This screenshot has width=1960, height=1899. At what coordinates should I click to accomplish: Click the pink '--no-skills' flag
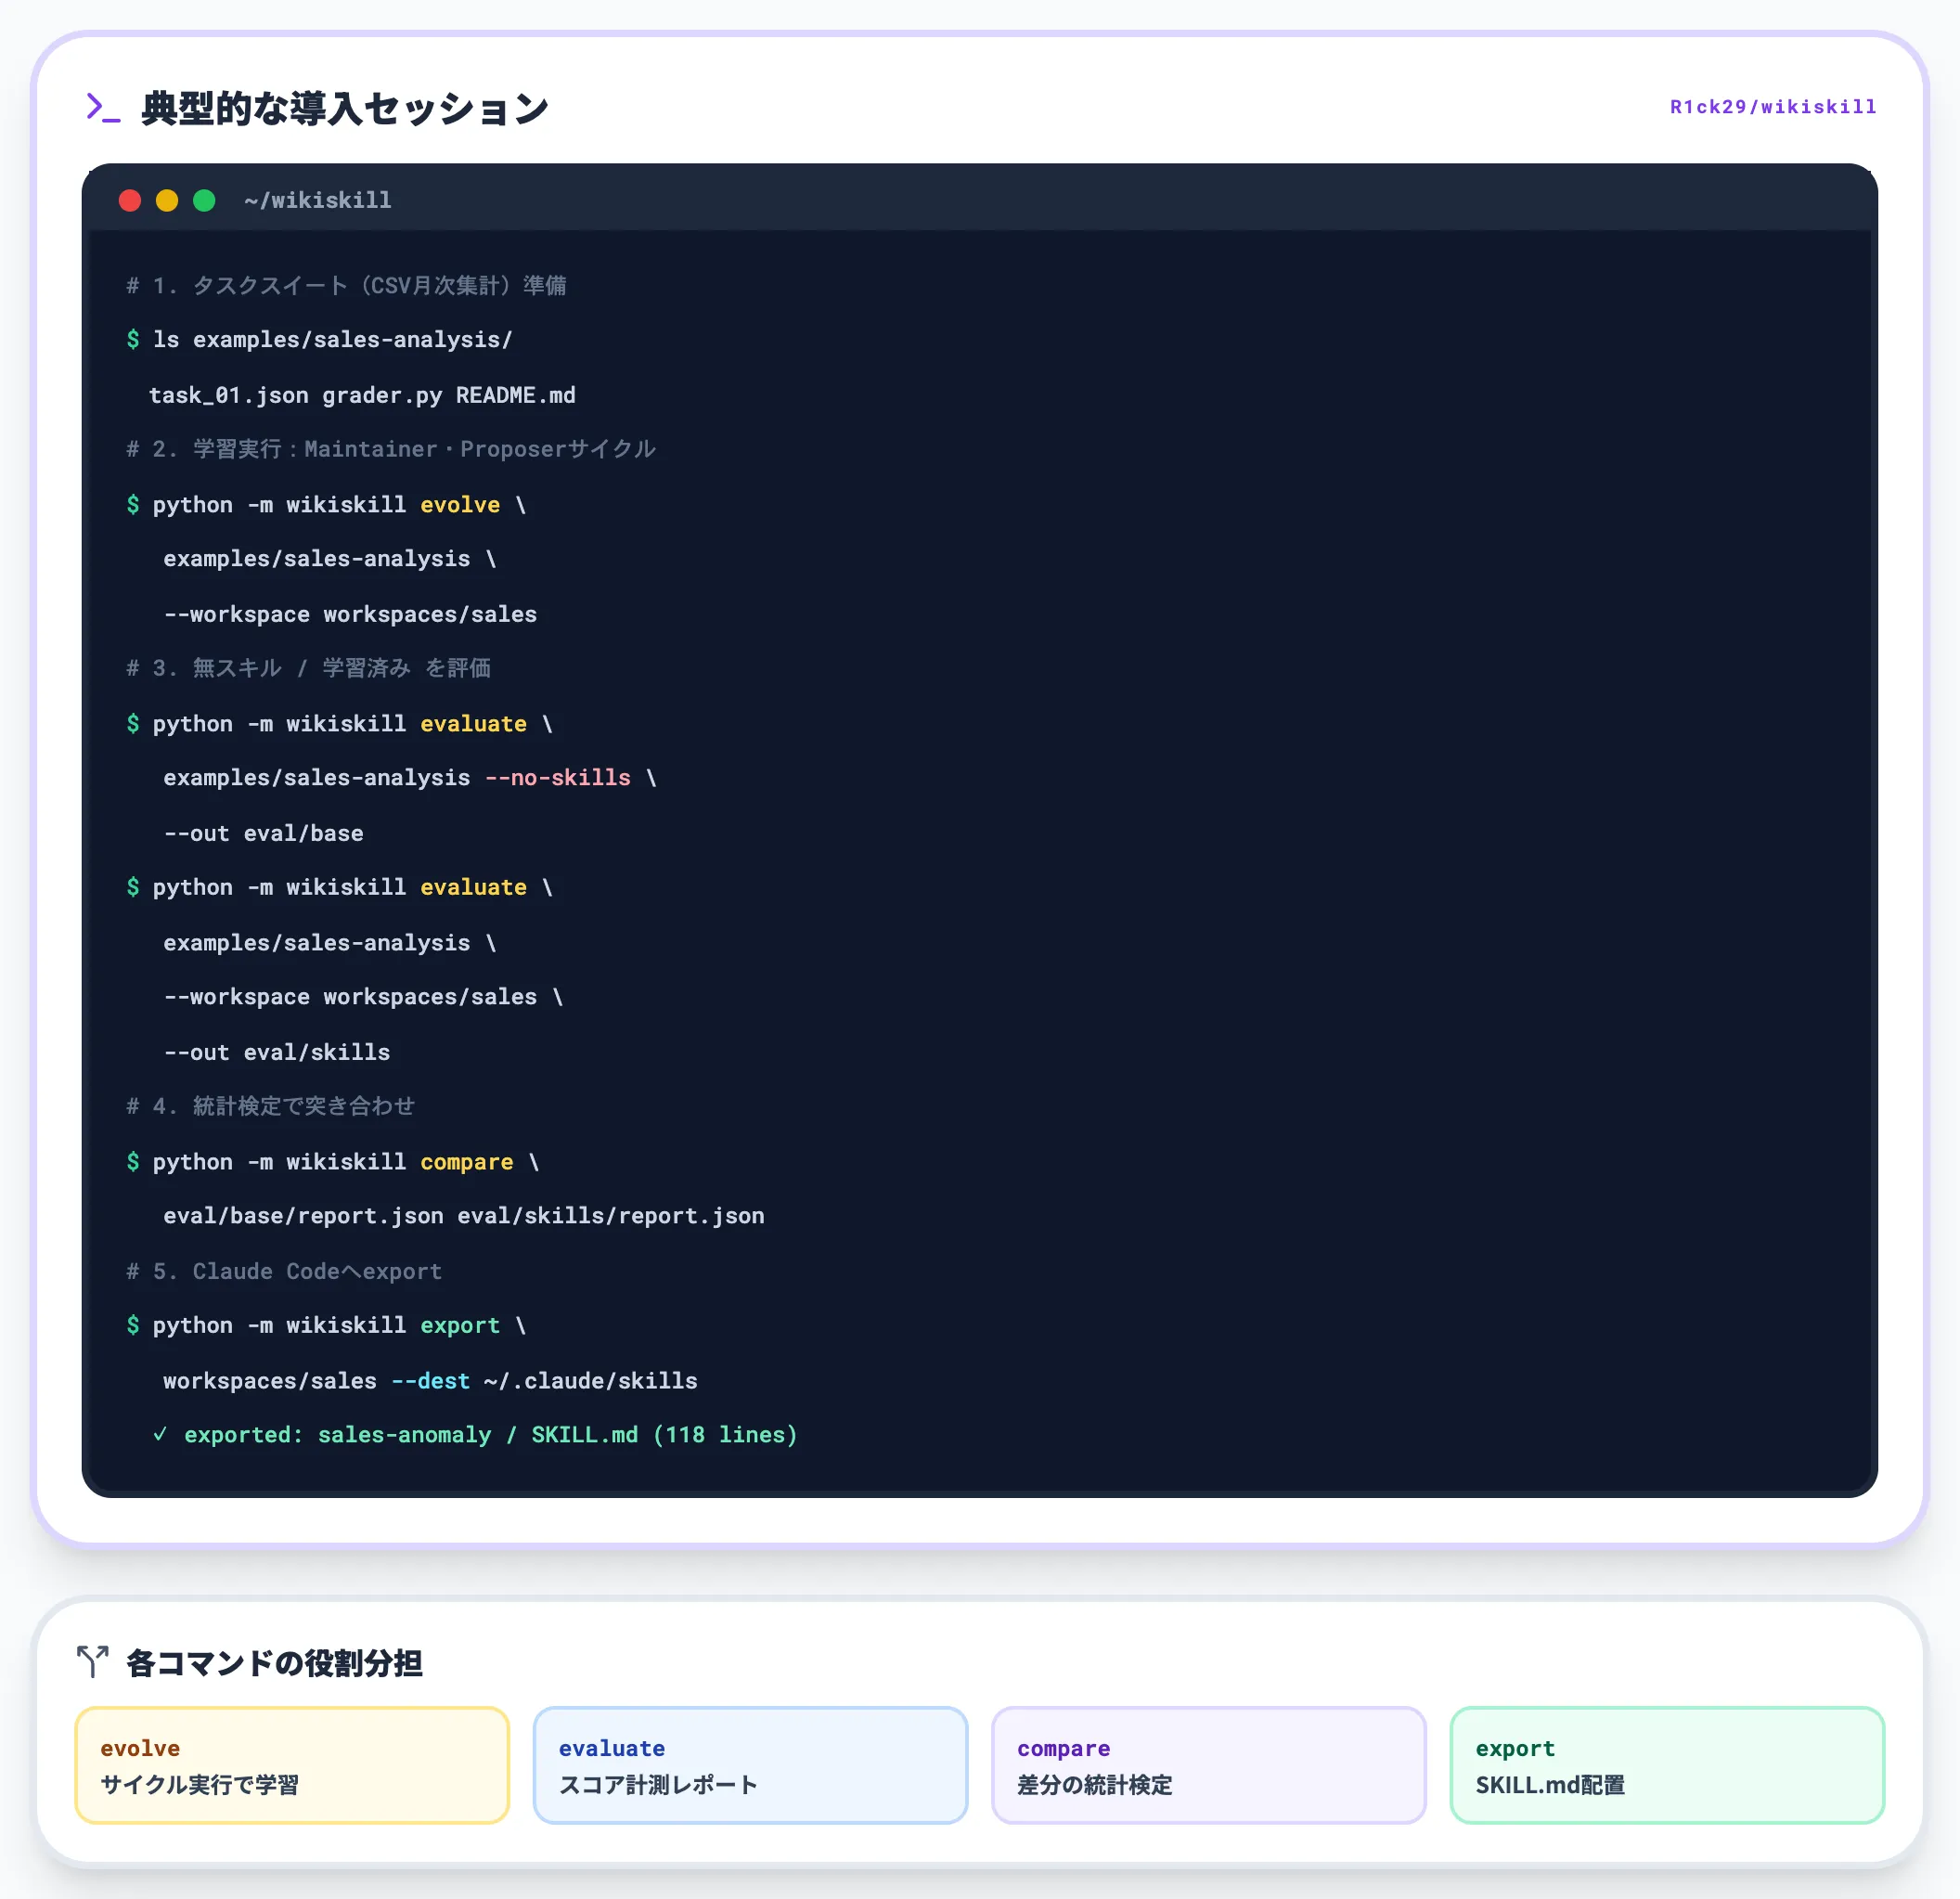(558, 778)
